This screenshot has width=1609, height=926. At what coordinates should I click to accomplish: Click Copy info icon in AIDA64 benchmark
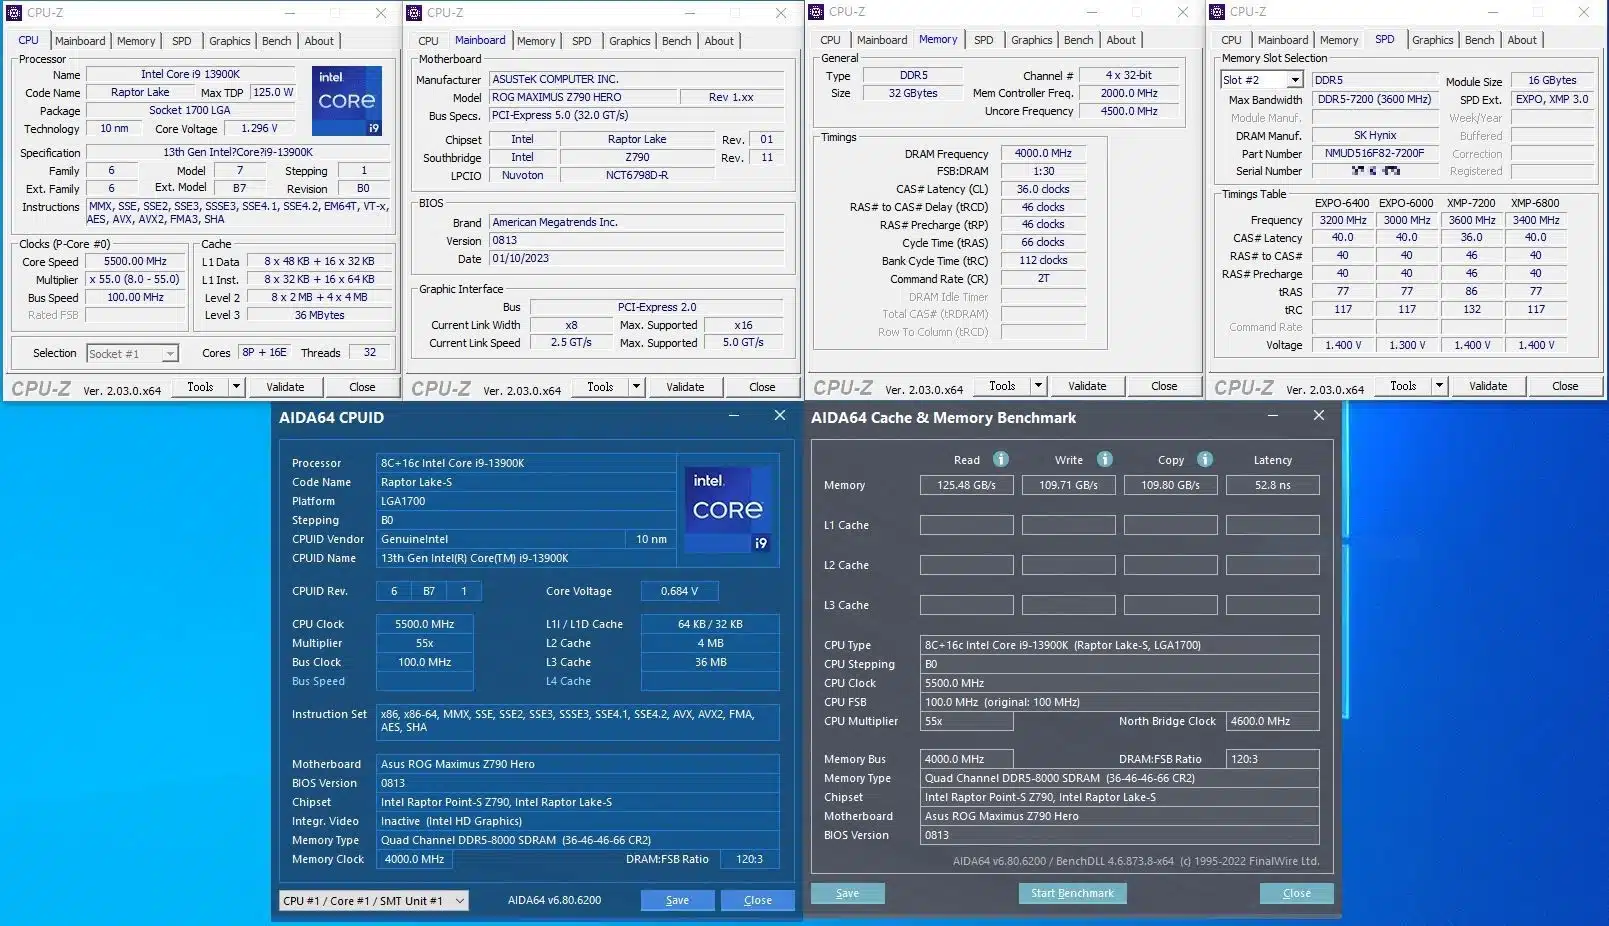click(x=1205, y=459)
